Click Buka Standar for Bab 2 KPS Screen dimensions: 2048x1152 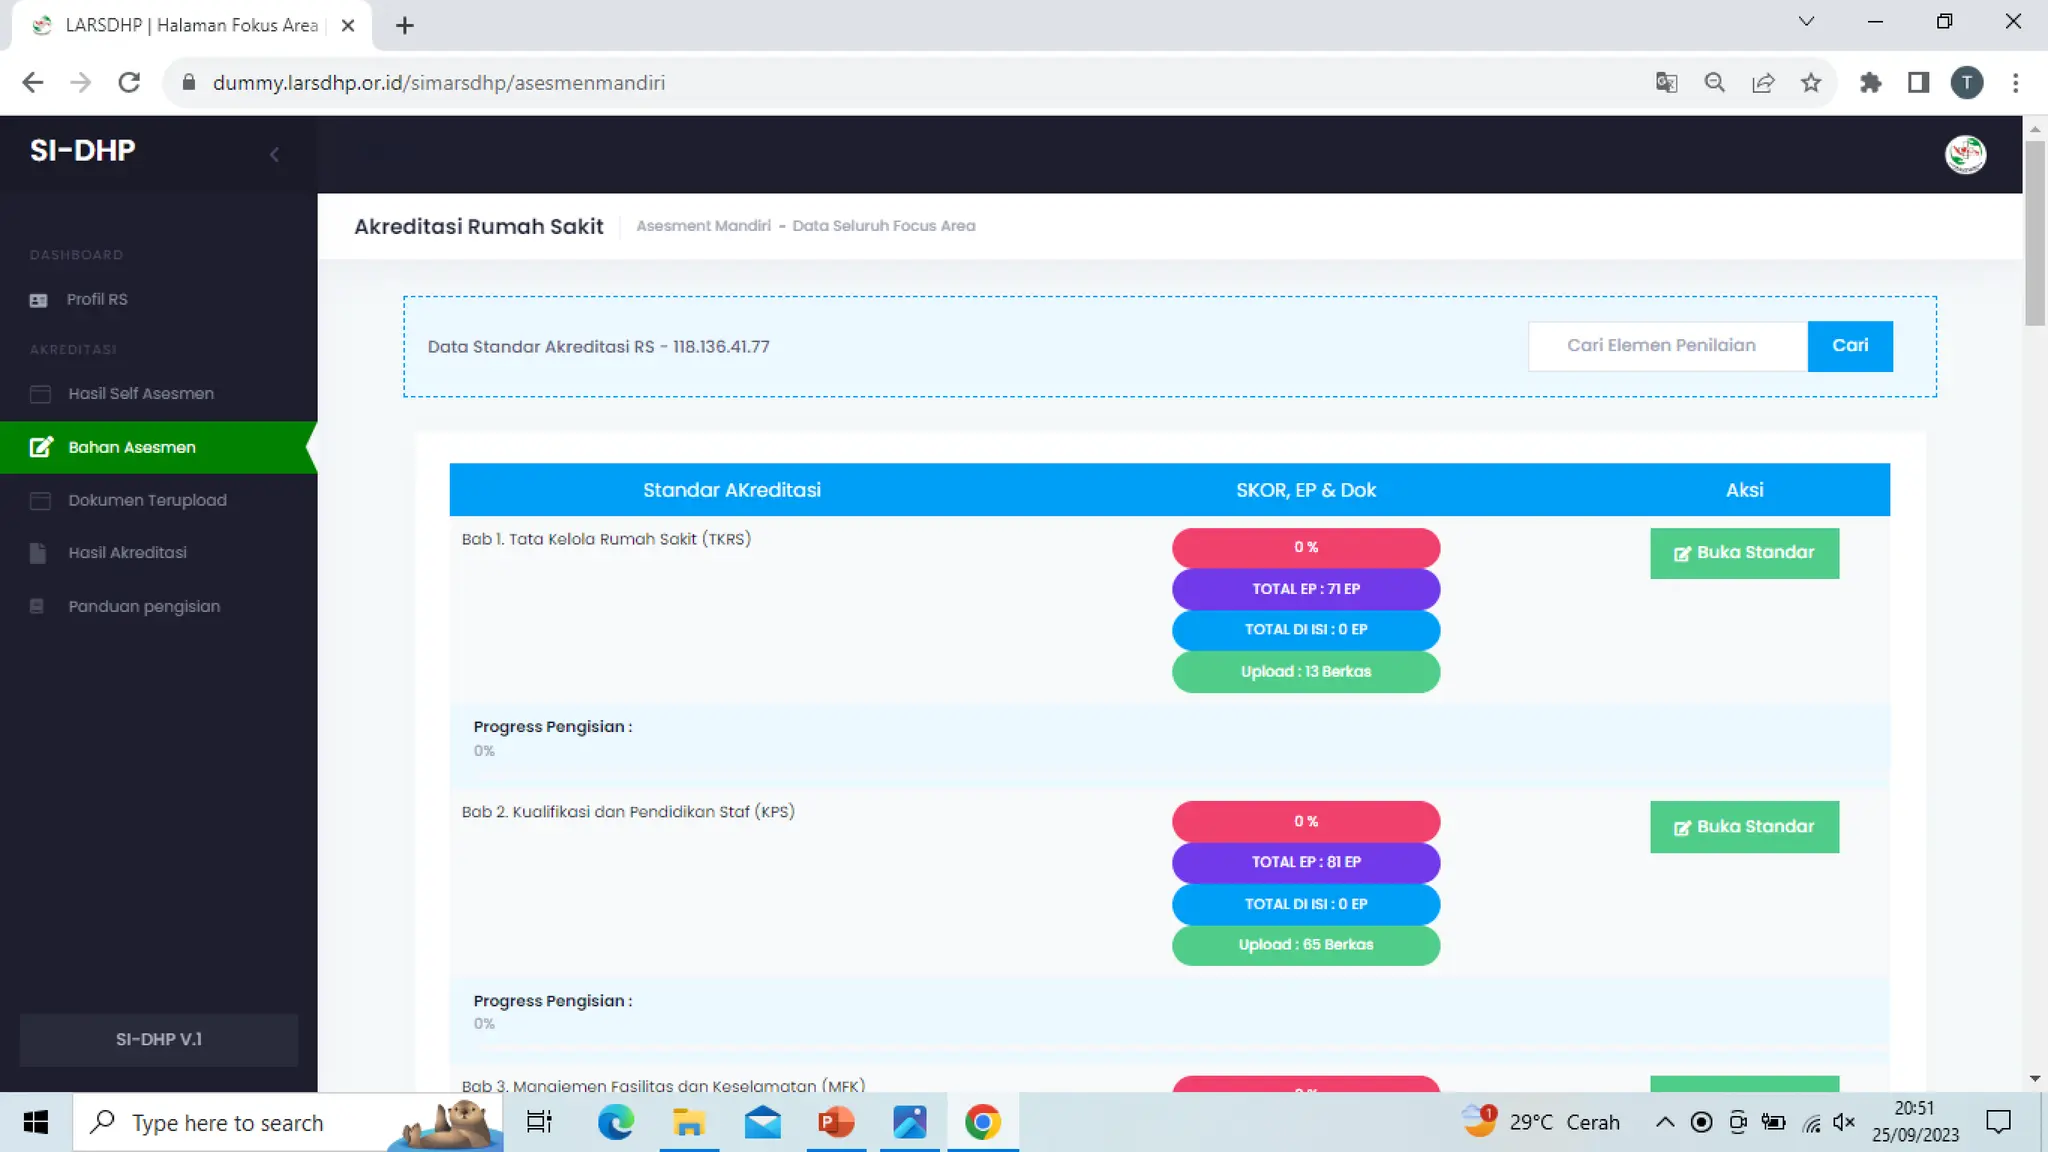[1744, 827]
